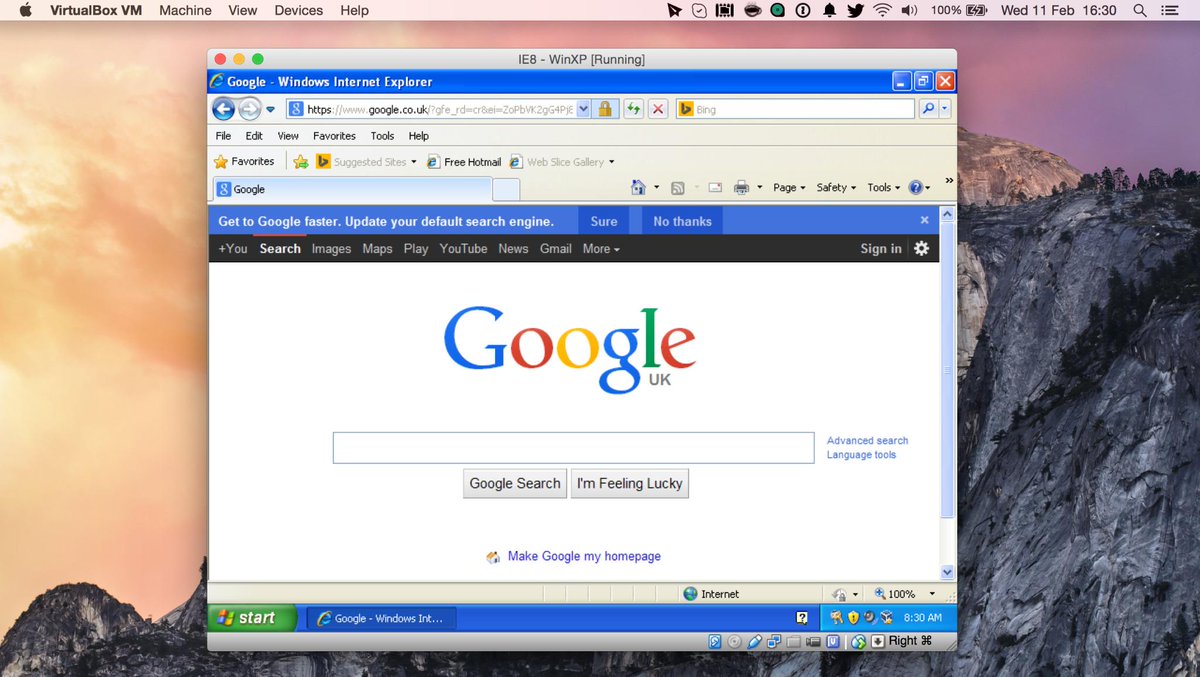Click the Google search text box
Viewport: 1200px width, 677px height.
click(x=573, y=448)
